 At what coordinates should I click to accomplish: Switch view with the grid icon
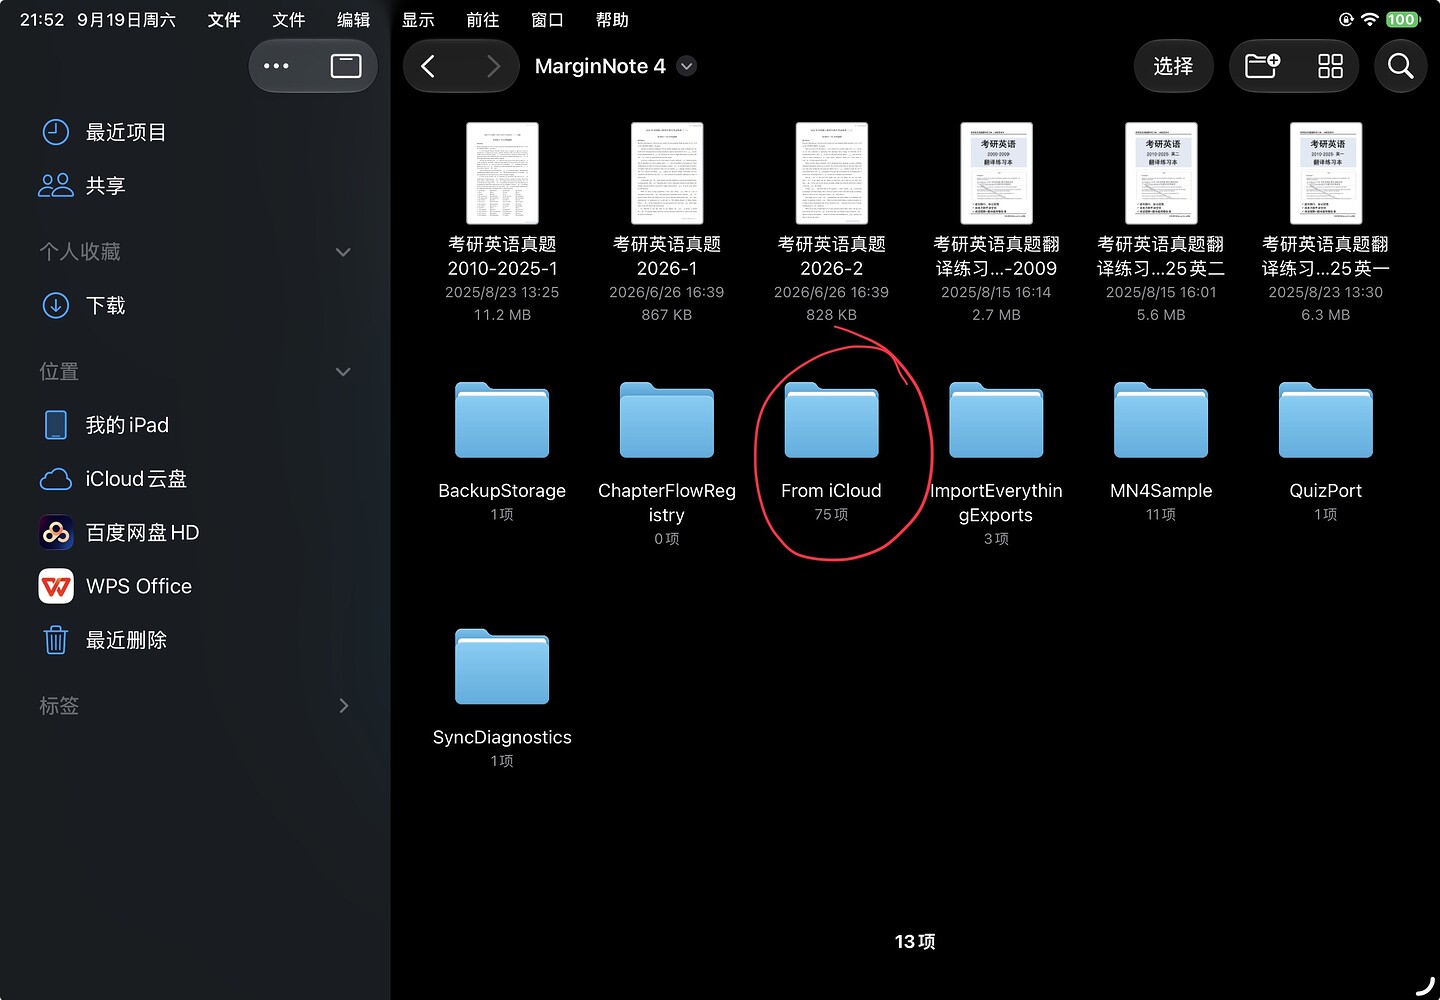point(1330,66)
